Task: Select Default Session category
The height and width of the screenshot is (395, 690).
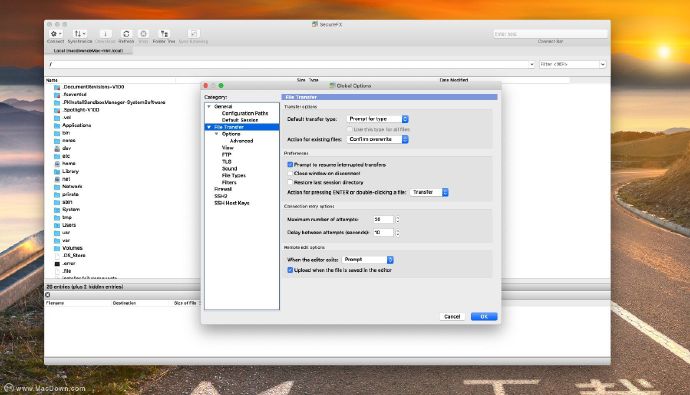Action: [x=240, y=120]
